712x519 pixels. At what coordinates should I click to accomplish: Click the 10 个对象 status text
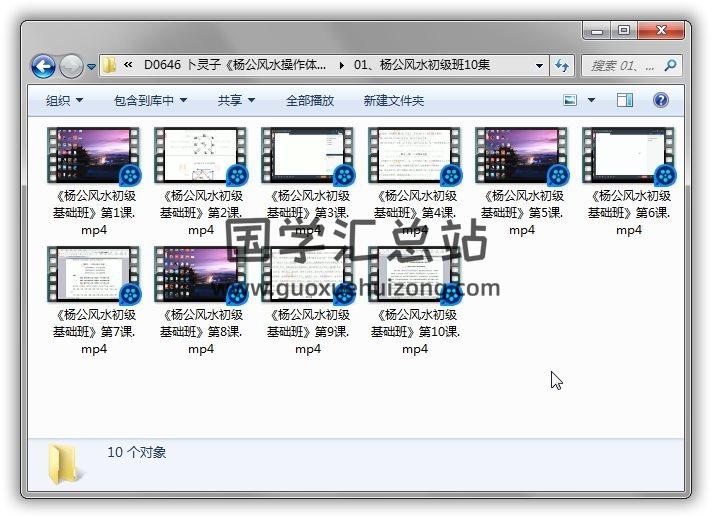pos(137,452)
